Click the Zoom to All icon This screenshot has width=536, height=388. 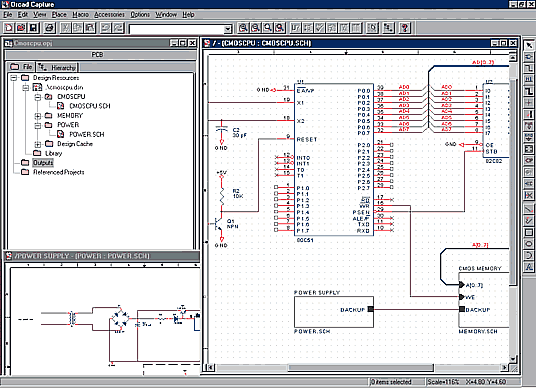tap(280, 28)
